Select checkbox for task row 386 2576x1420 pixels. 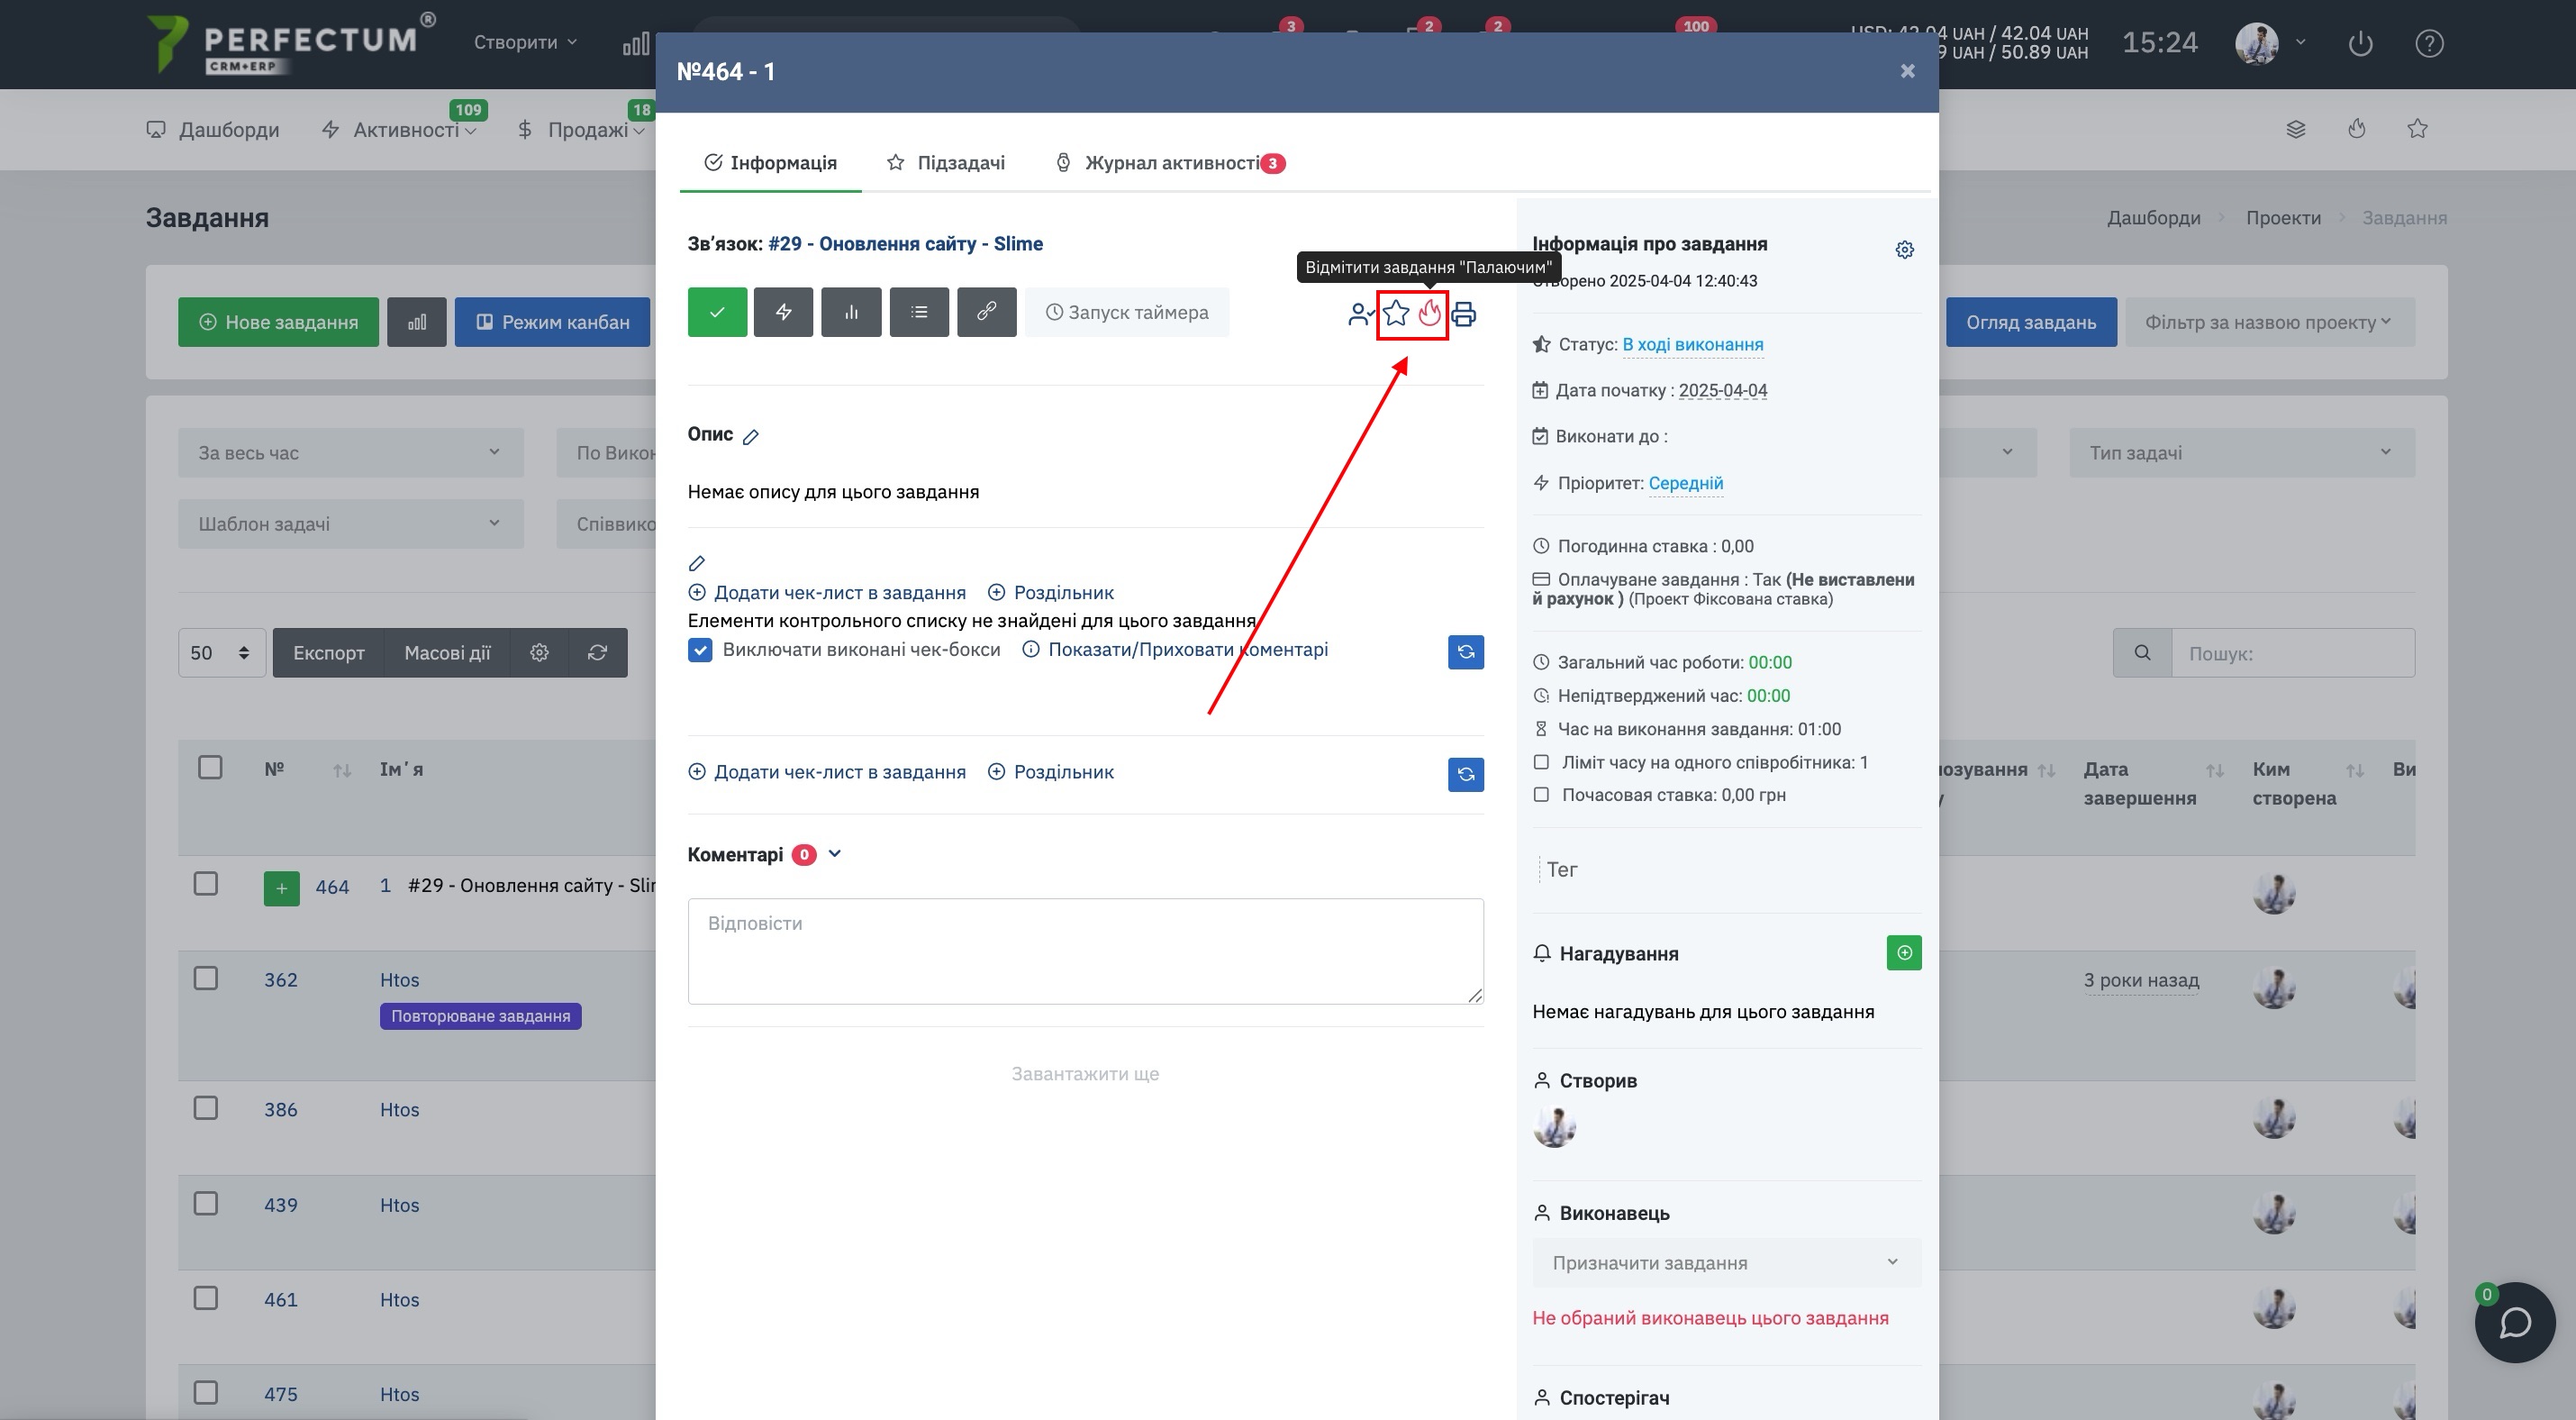pyautogui.click(x=206, y=1108)
